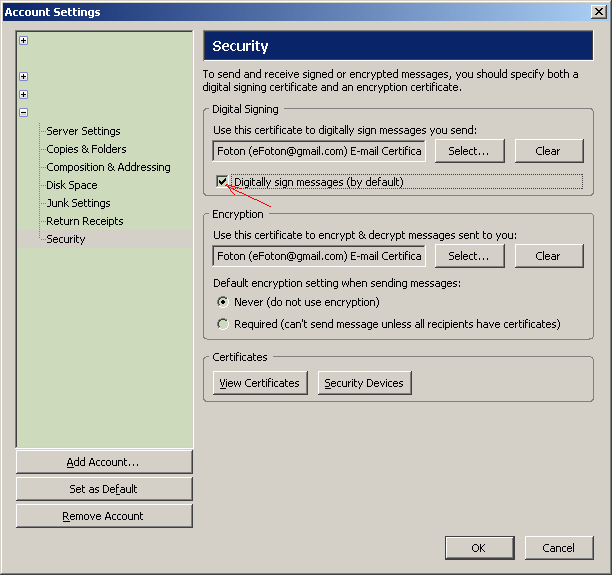Image resolution: width=612 pixels, height=575 pixels.
Task: Click Add Account button
Action: [x=104, y=462]
